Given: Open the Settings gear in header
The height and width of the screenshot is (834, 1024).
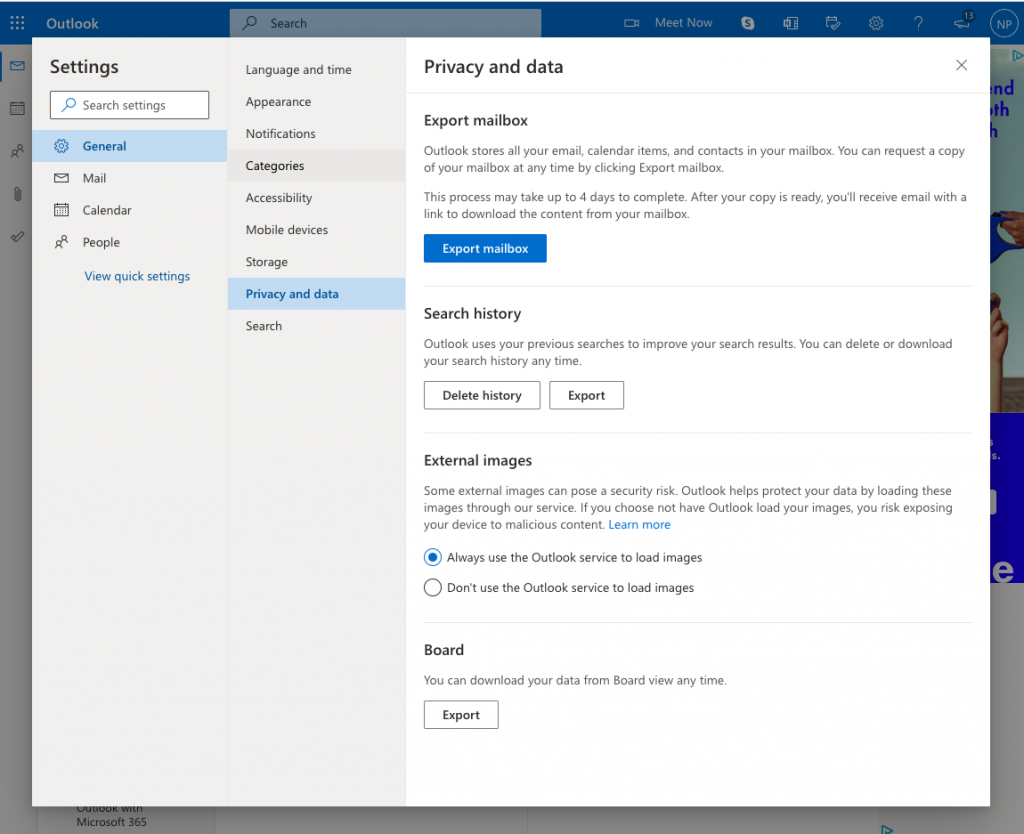Looking at the screenshot, I should tap(876, 23).
